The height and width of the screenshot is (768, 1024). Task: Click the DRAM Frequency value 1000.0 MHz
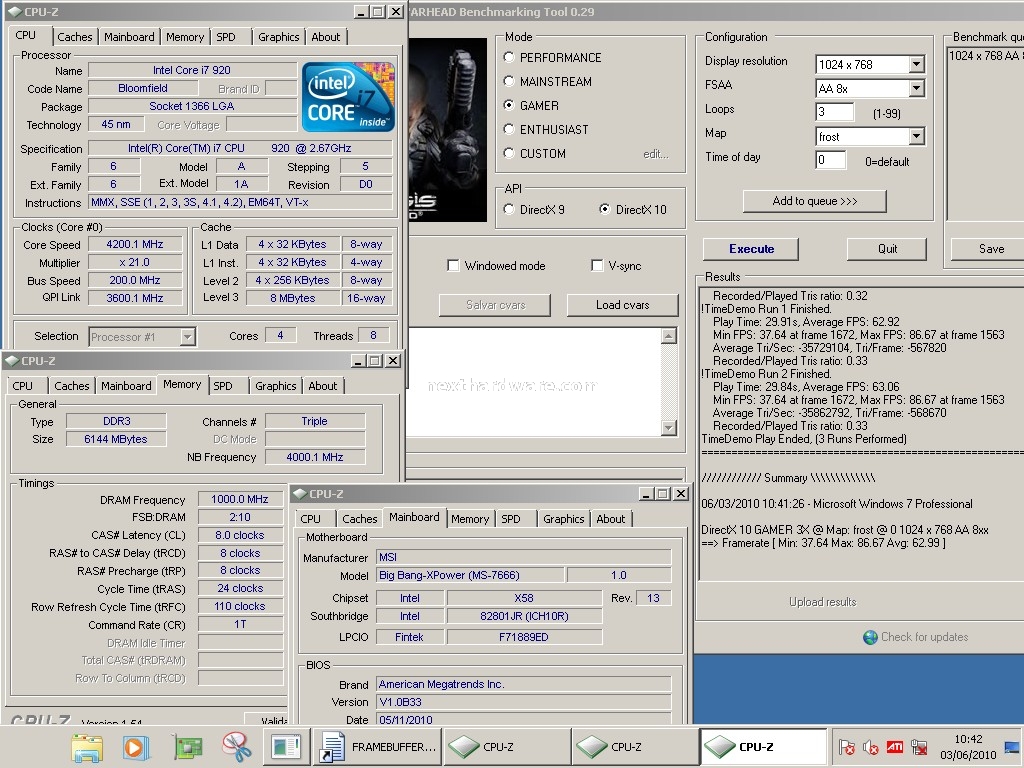tap(240, 500)
